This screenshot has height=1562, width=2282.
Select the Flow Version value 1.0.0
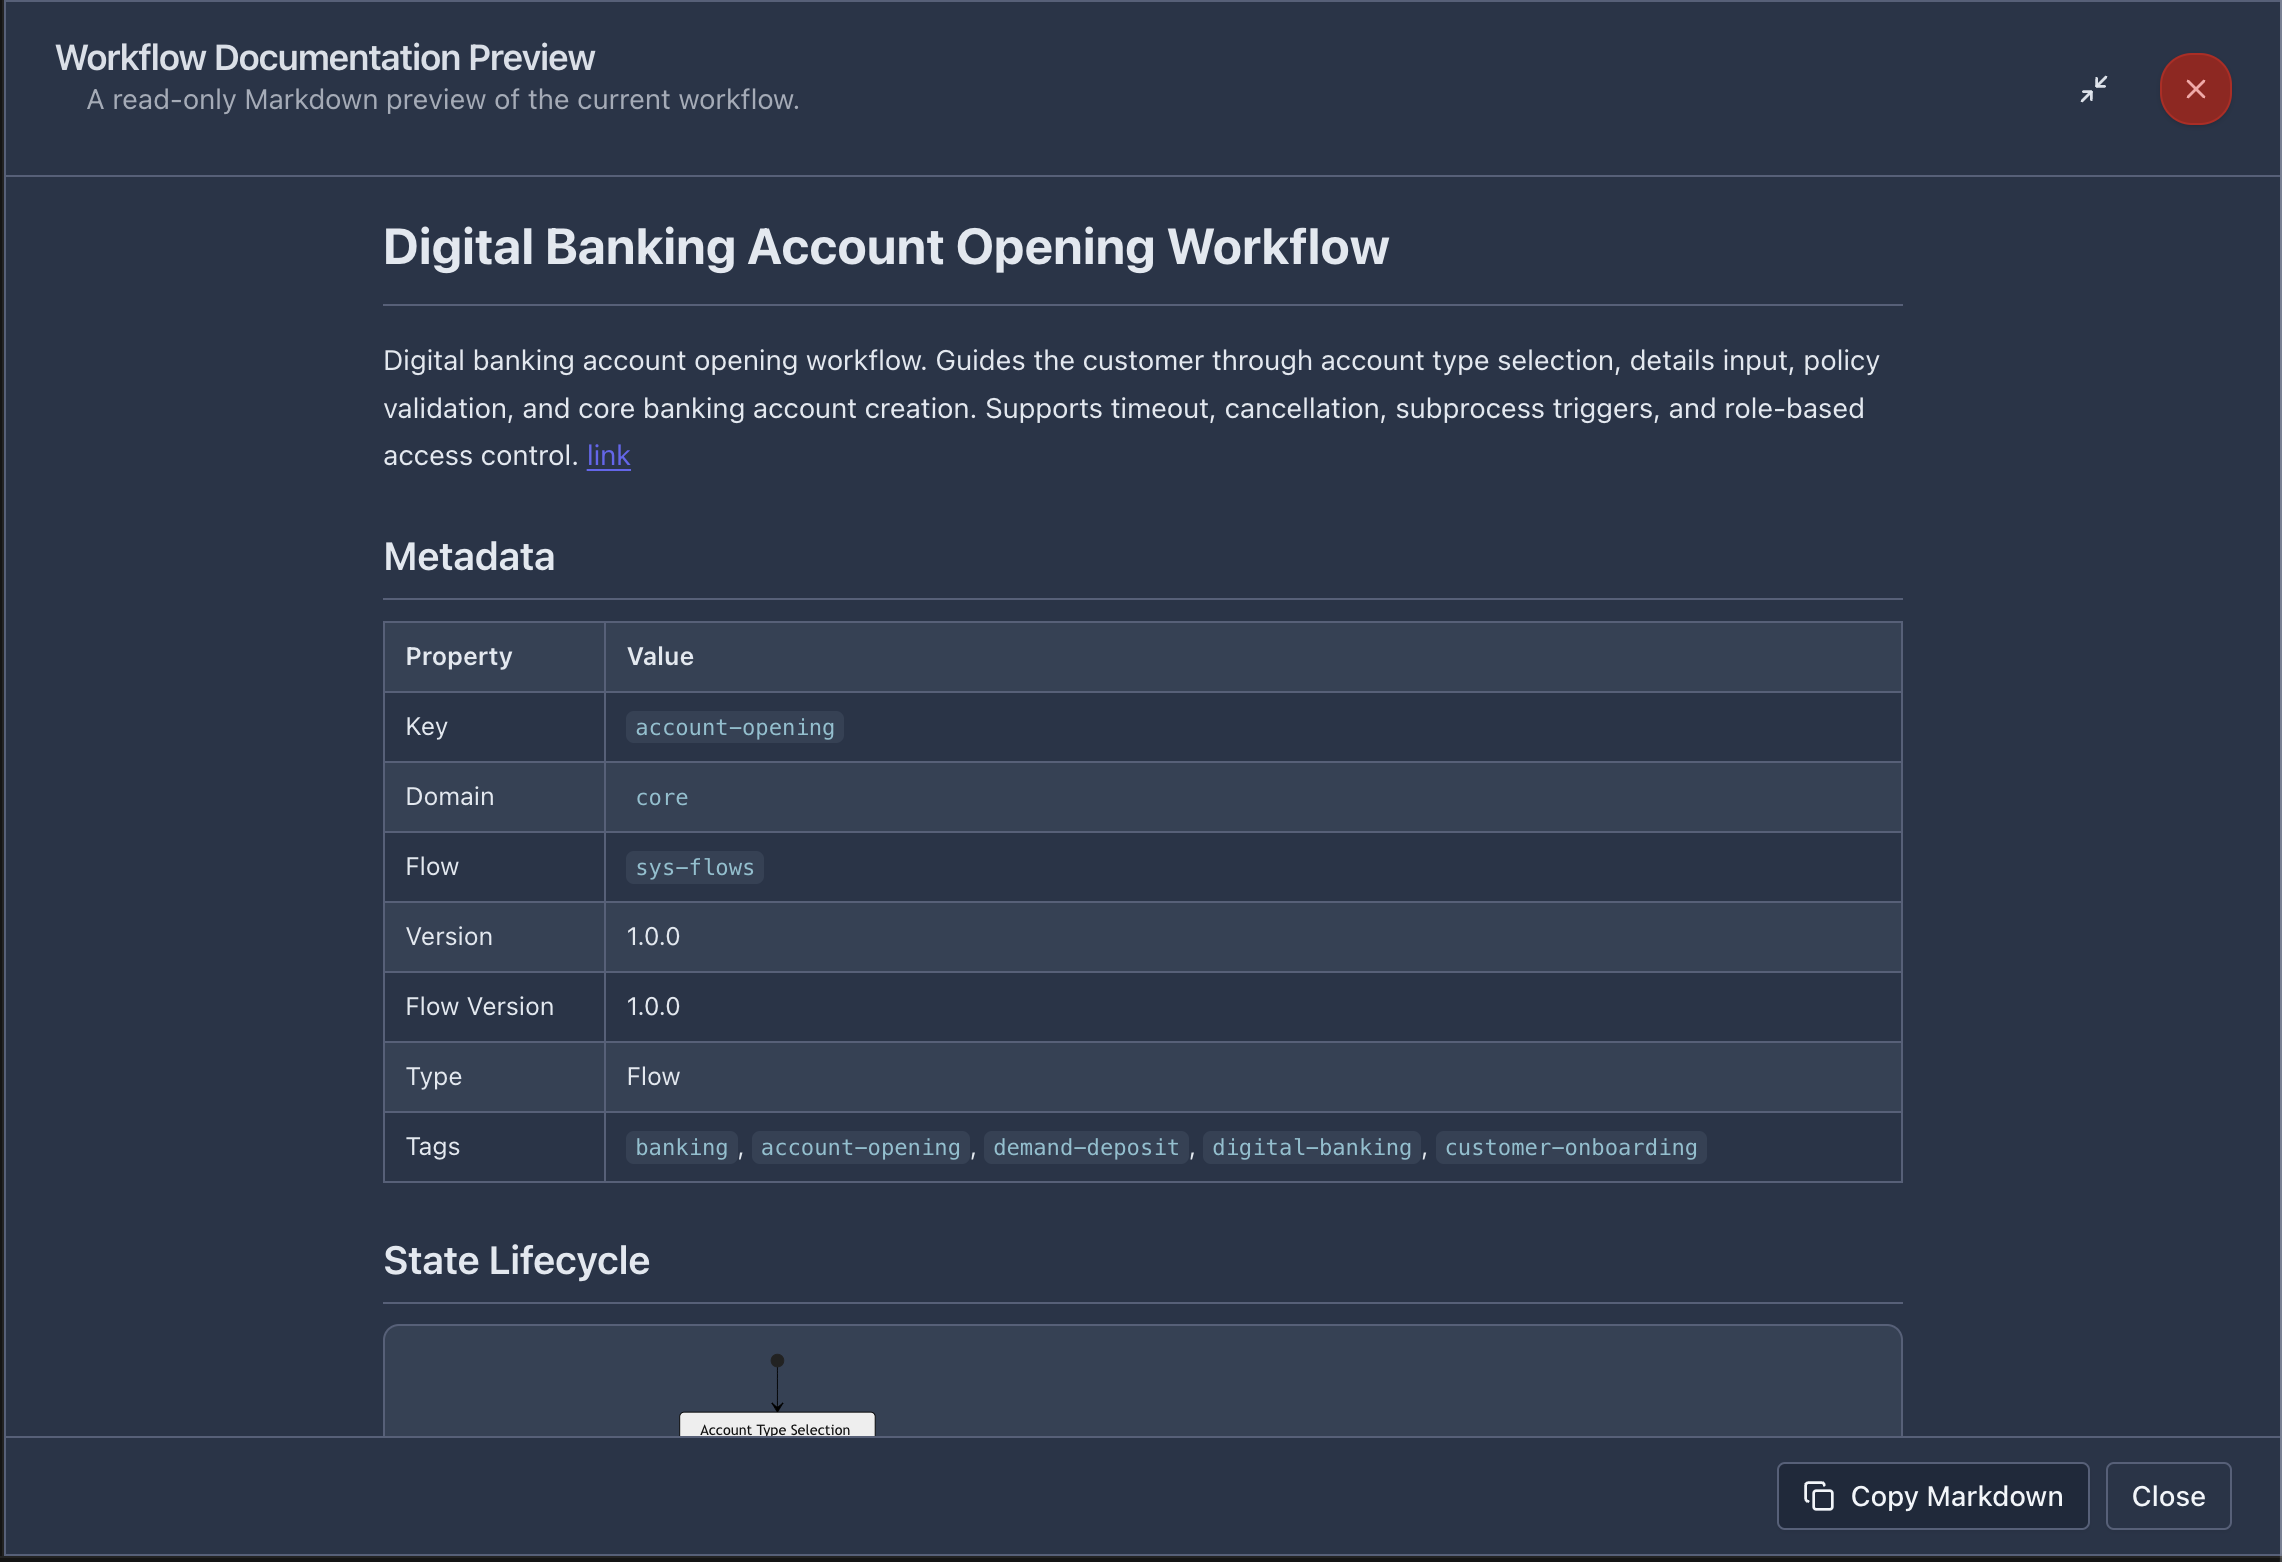[653, 1007]
